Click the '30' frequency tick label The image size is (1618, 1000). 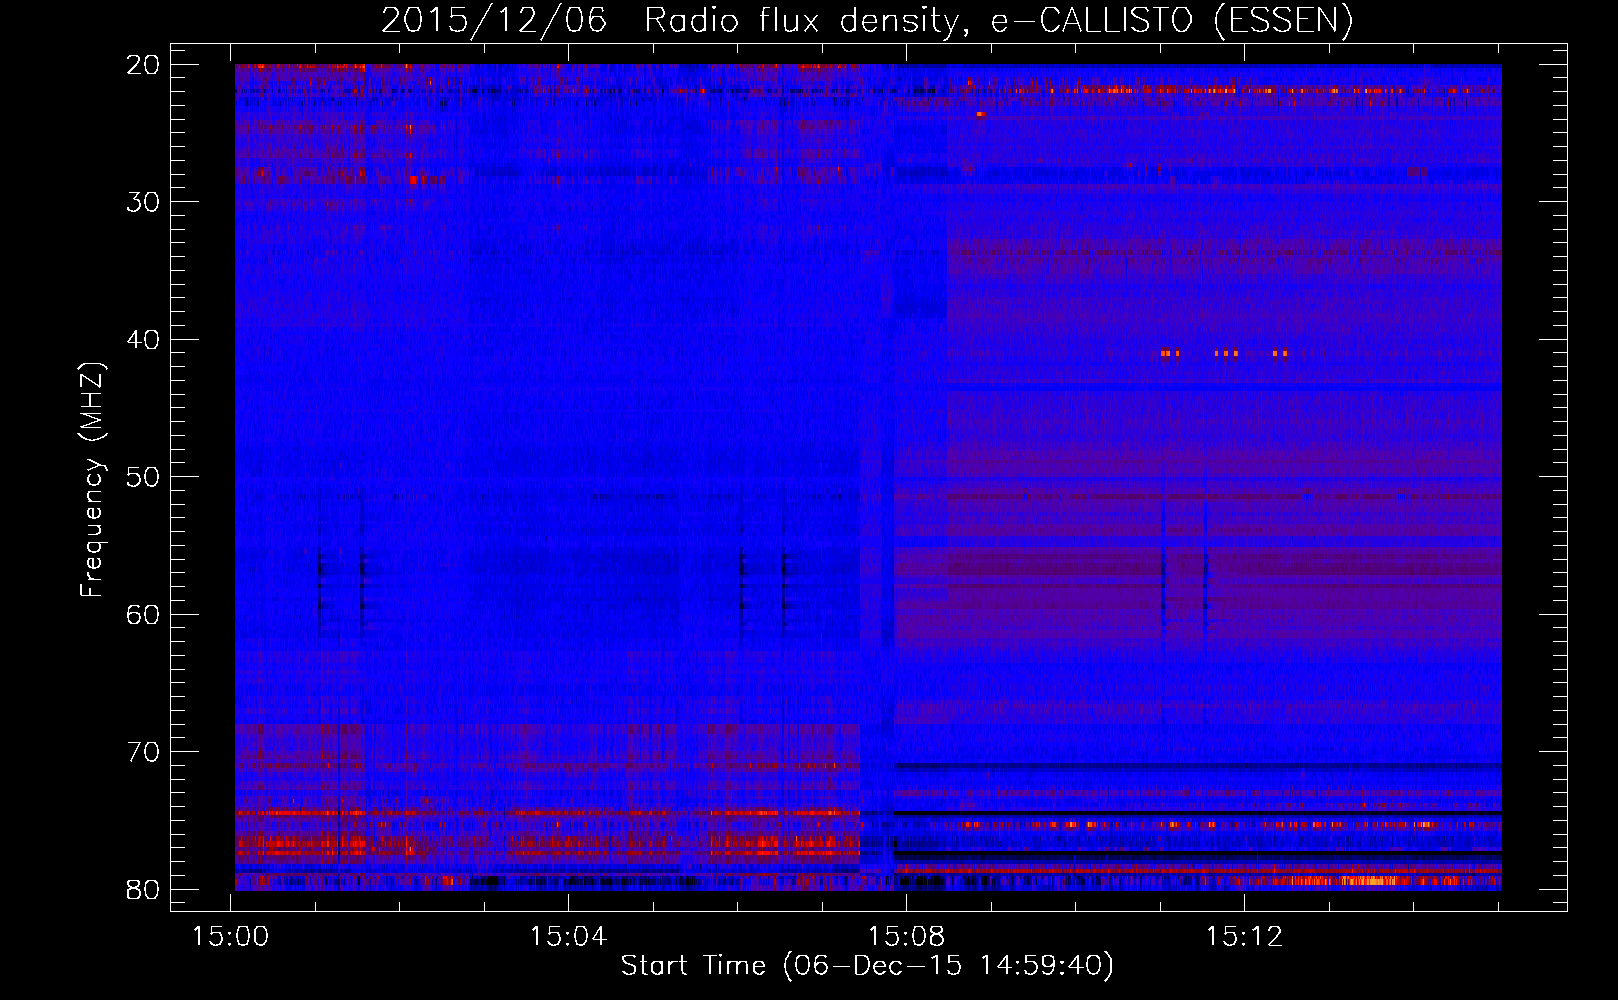(144, 202)
